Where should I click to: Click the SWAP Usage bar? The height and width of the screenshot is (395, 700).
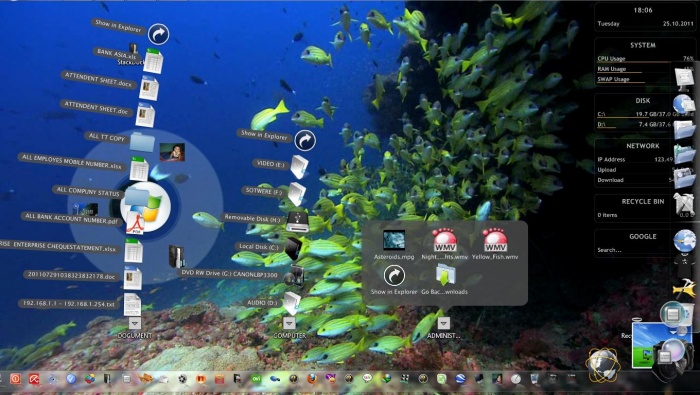click(646, 79)
